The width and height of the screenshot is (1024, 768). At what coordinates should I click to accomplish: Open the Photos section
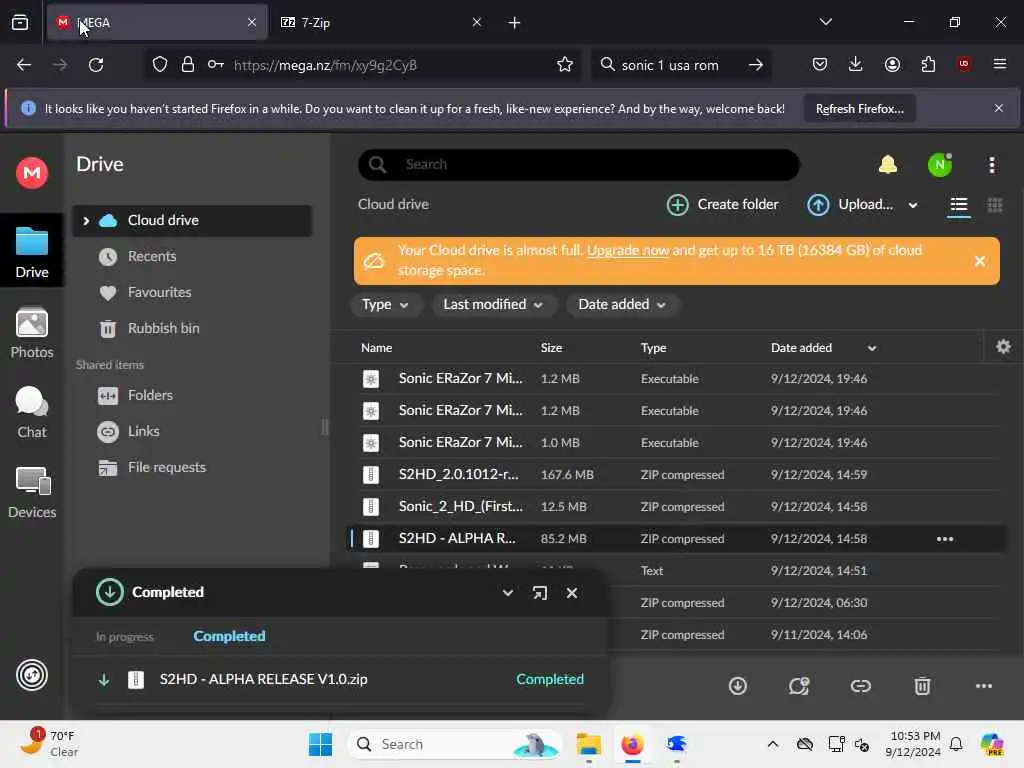(x=31, y=333)
